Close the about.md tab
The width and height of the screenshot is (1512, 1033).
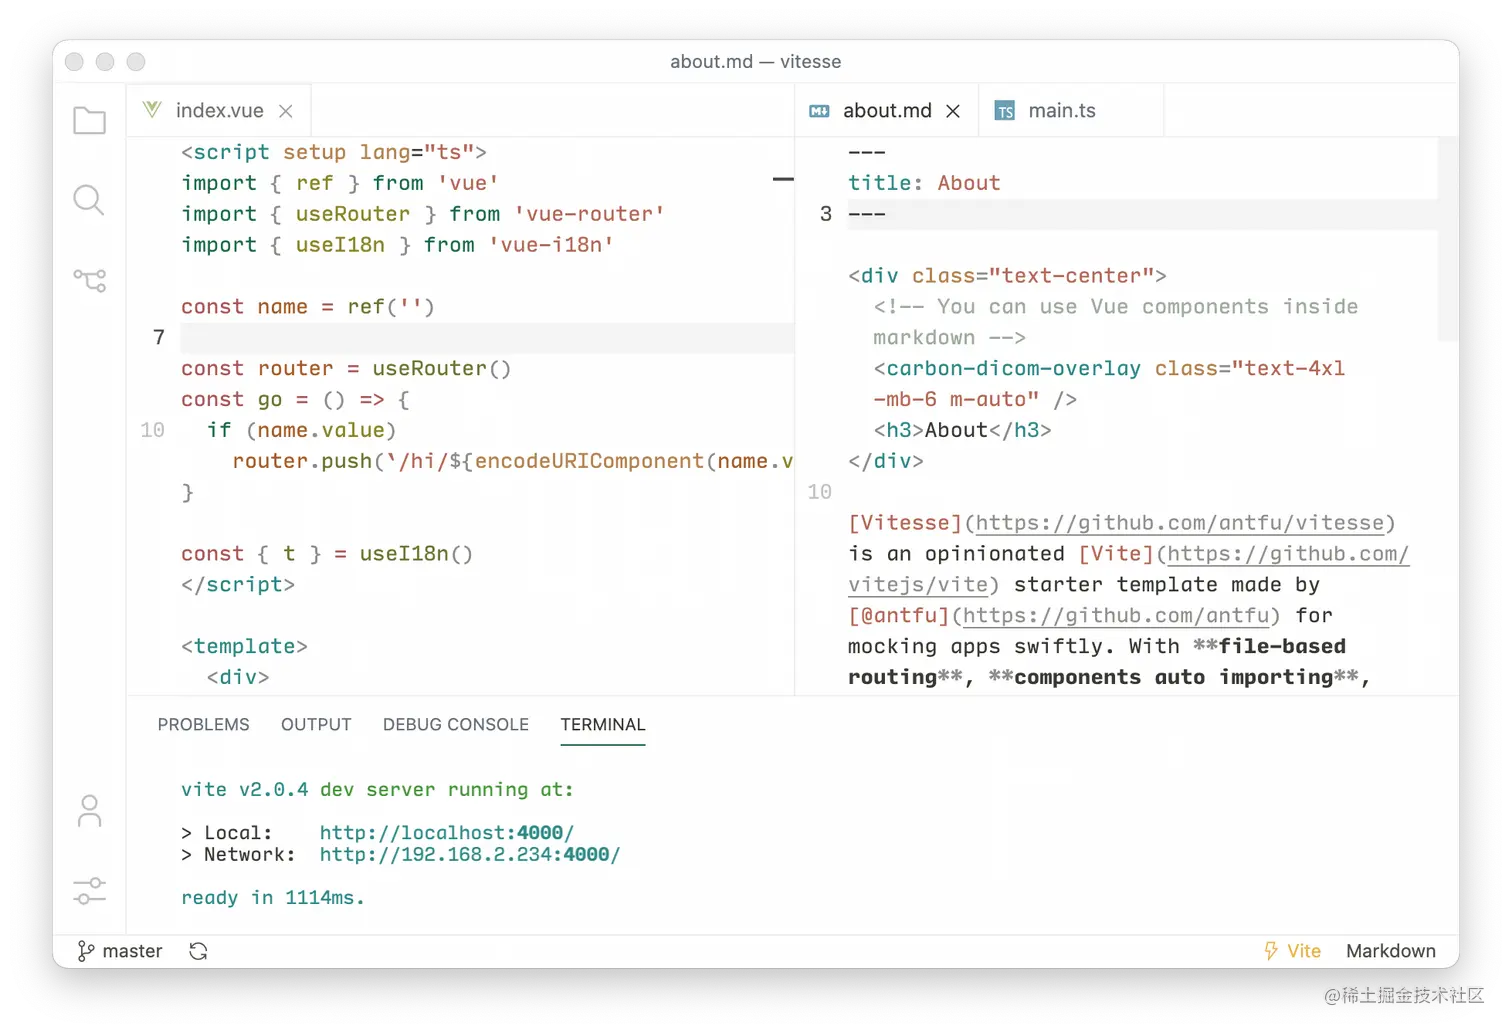[953, 111]
